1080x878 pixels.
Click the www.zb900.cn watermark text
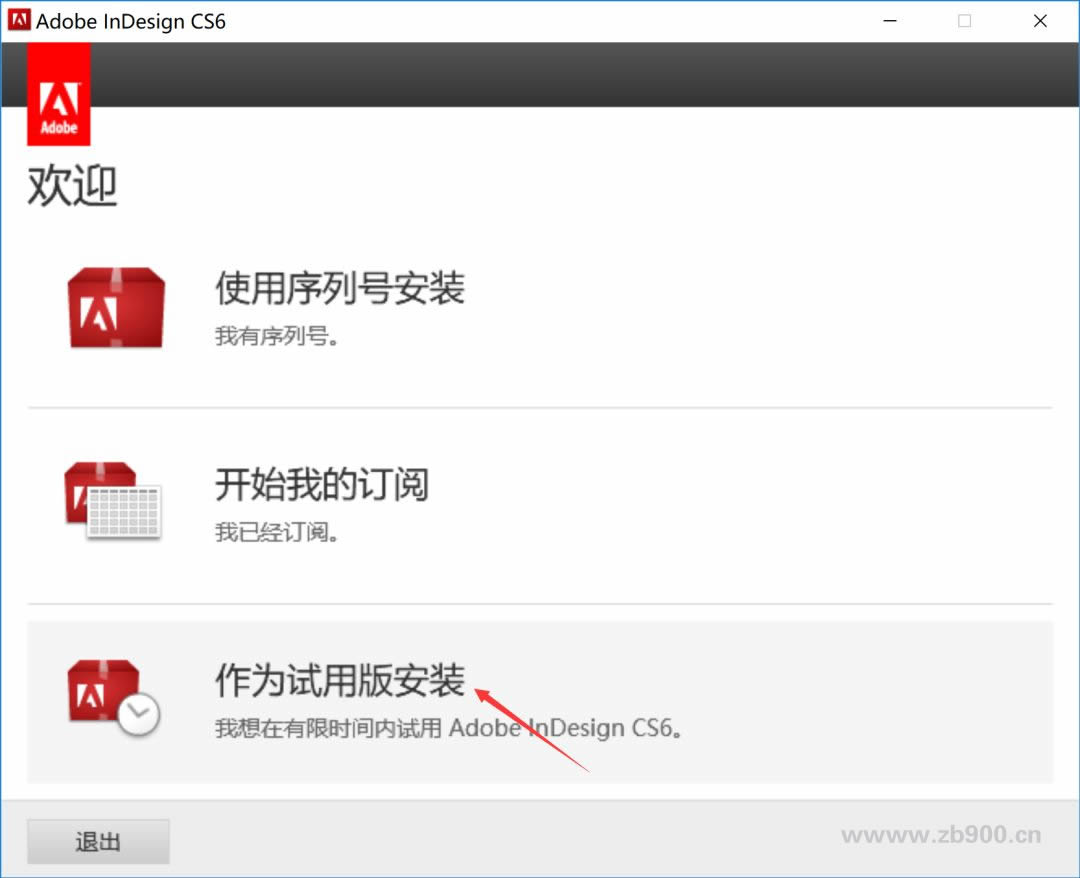click(940, 835)
